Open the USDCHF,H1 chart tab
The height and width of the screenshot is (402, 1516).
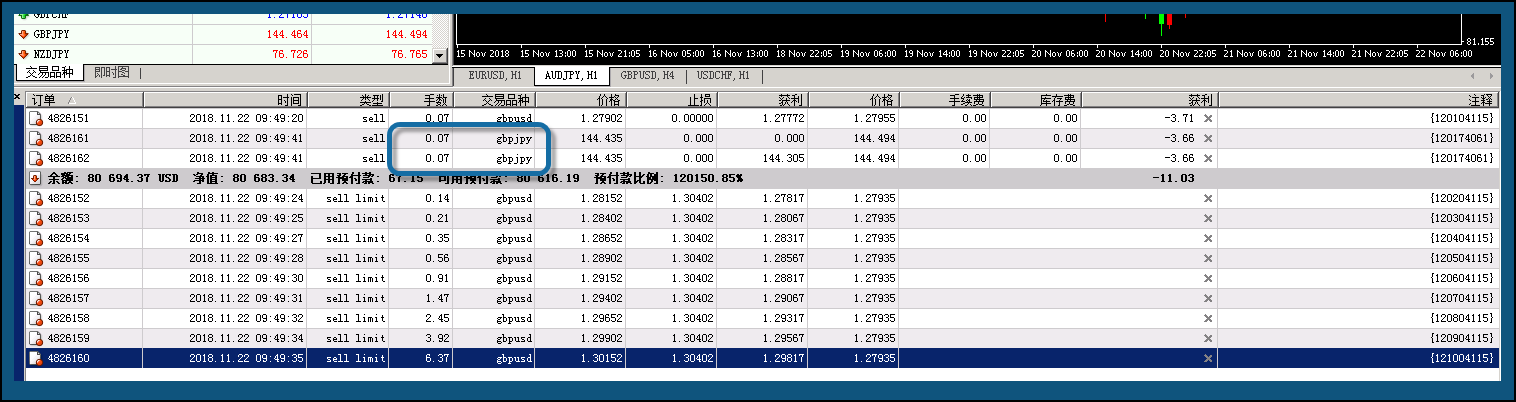click(x=723, y=75)
